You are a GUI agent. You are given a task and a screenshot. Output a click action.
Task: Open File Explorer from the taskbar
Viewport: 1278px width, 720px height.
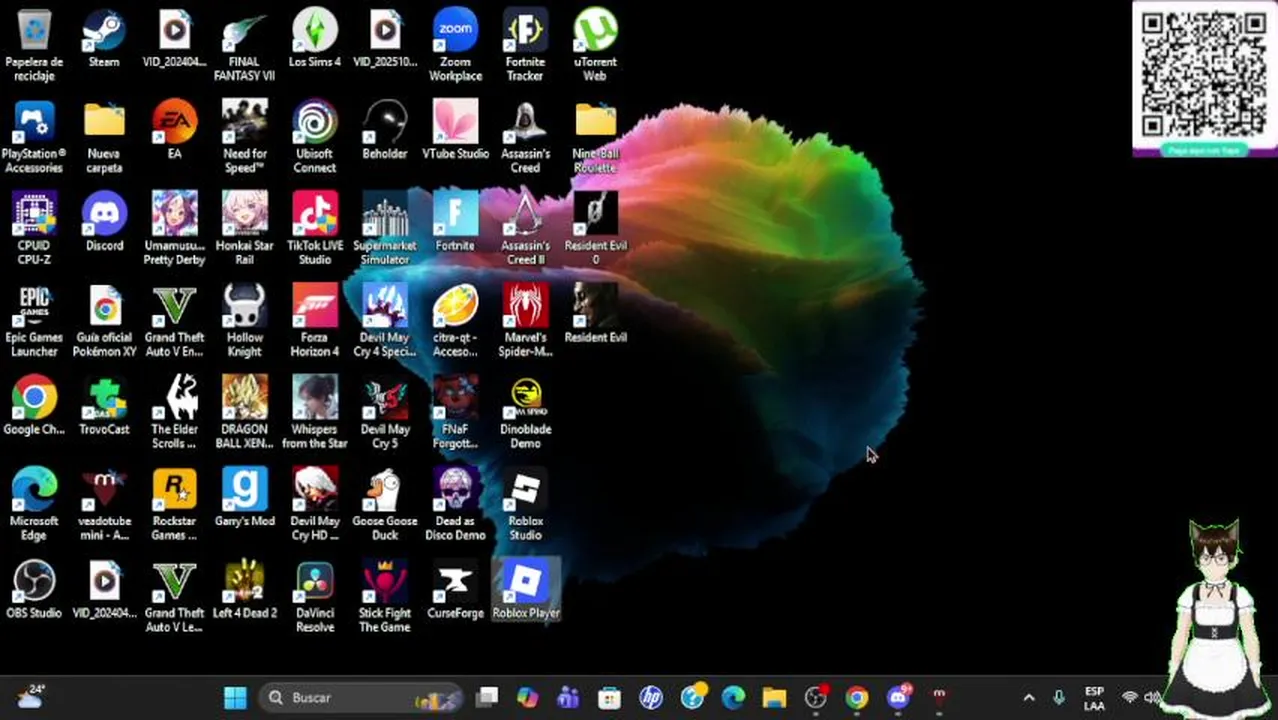pos(774,697)
